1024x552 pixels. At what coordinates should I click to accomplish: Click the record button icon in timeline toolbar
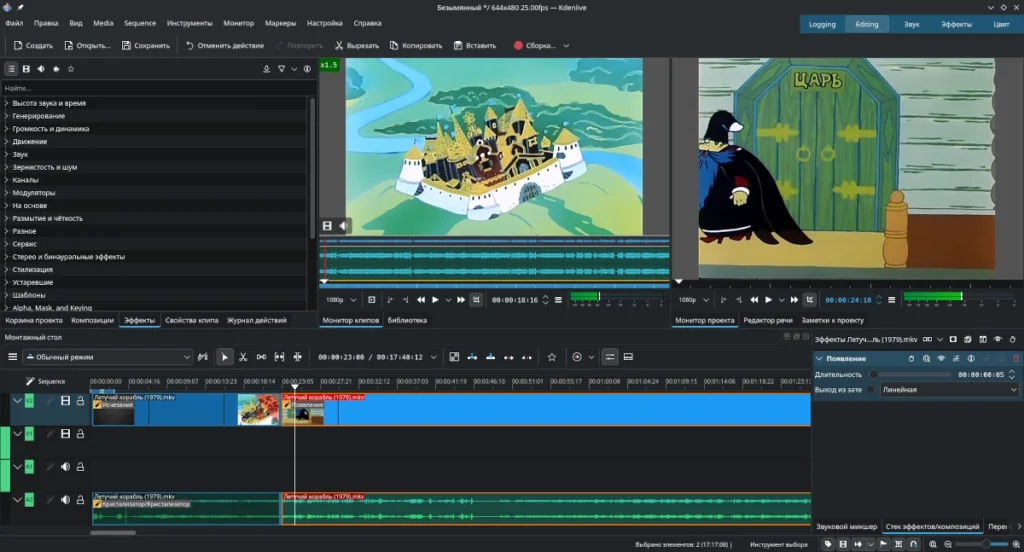pos(577,357)
